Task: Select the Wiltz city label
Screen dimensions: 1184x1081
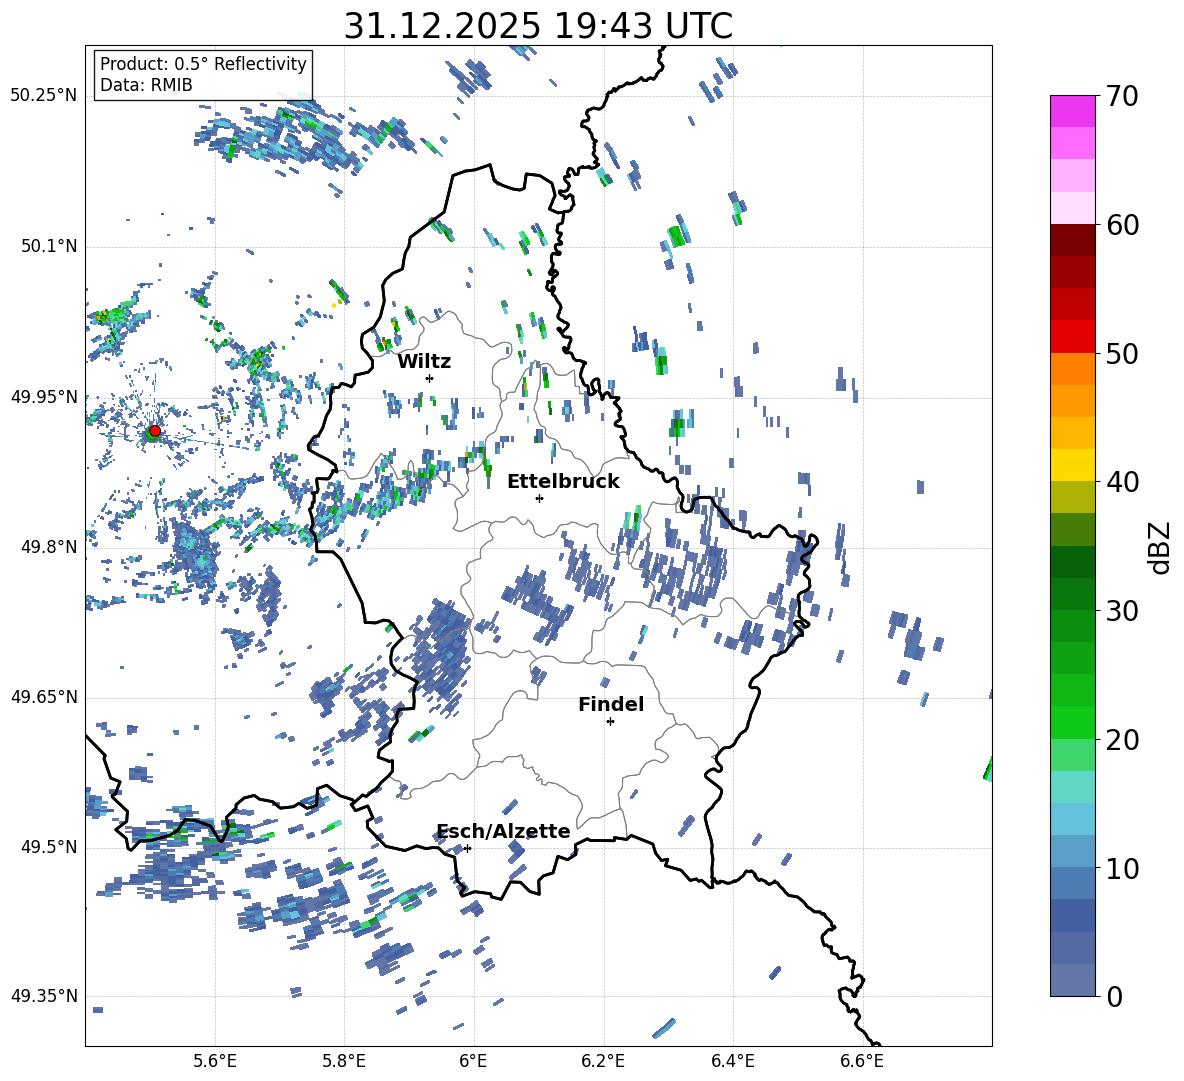Action: click(424, 362)
